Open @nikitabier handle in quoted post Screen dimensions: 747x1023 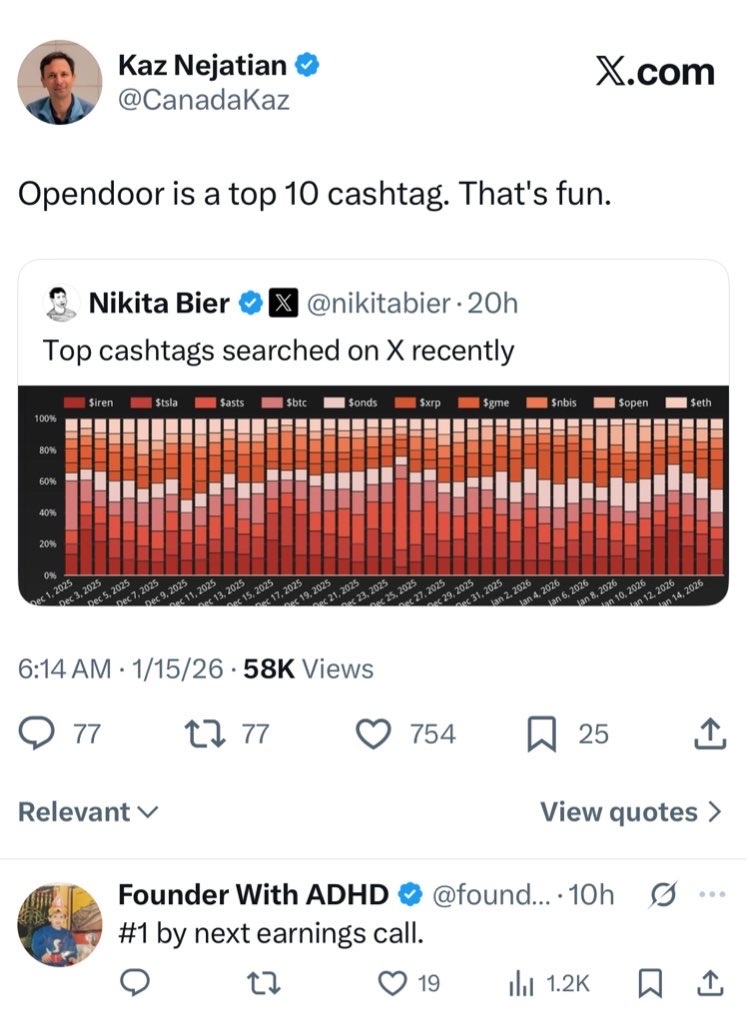click(x=378, y=303)
